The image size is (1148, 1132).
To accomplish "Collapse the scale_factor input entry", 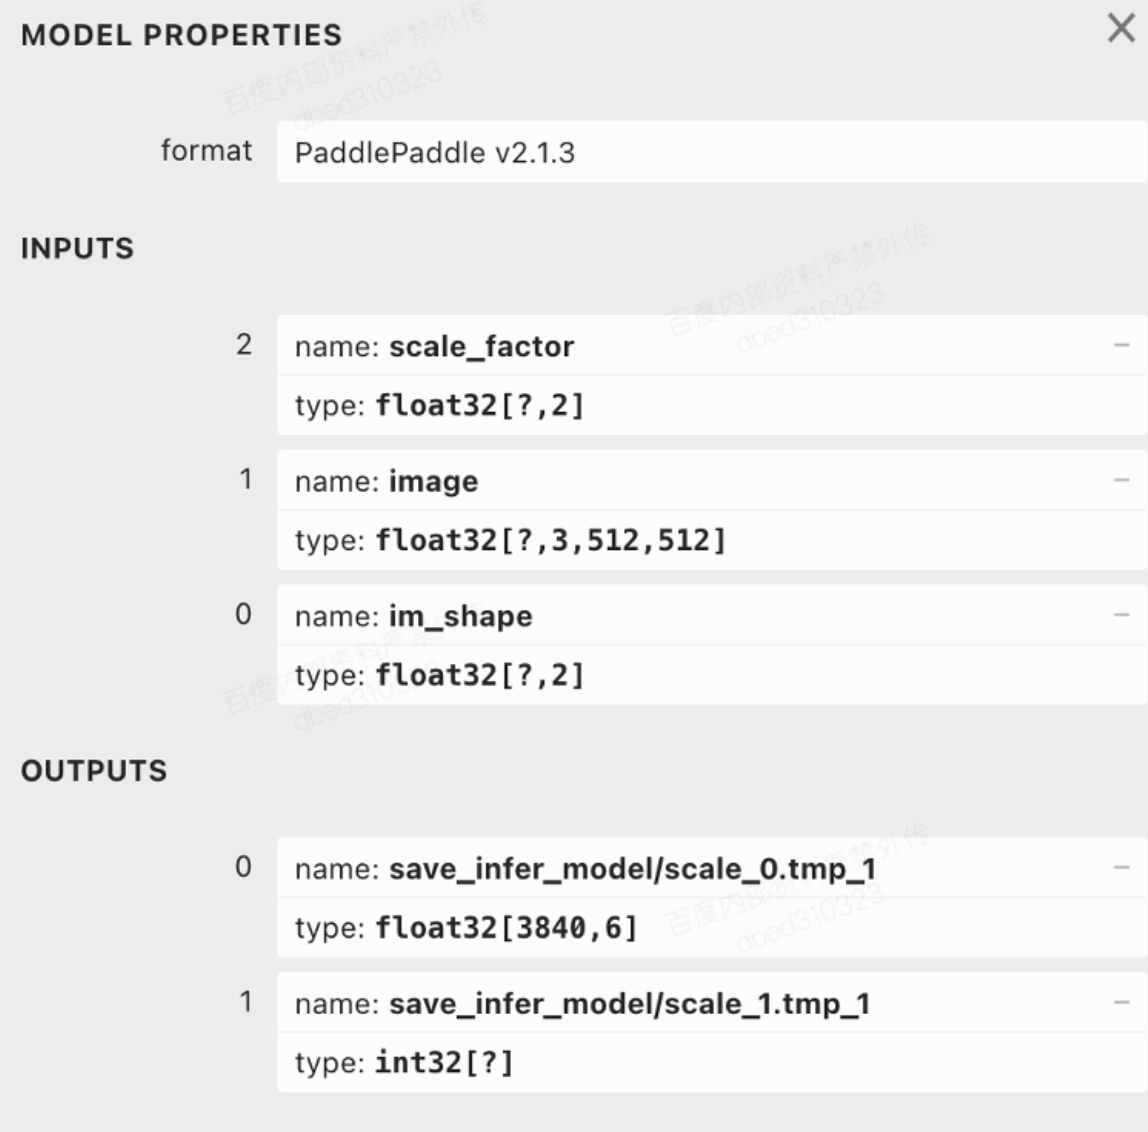I will (x=1121, y=346).
